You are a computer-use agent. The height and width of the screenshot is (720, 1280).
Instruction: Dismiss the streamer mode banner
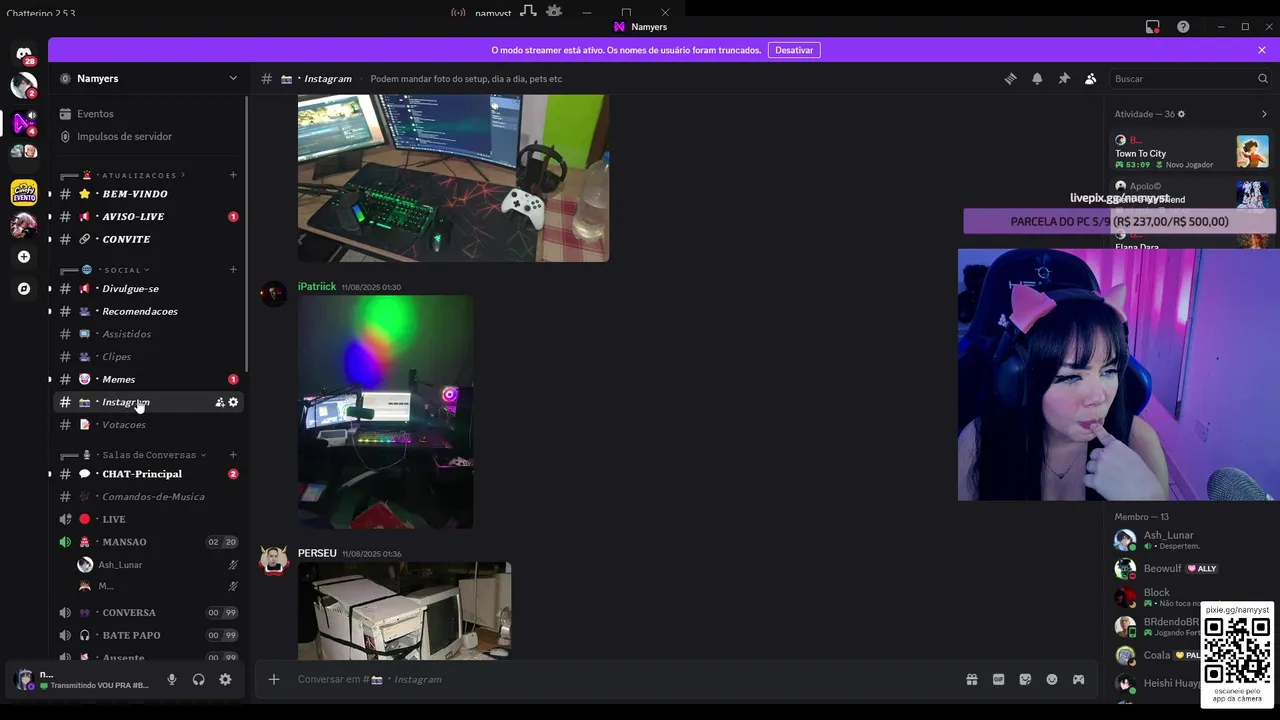tap(1262, 50)
